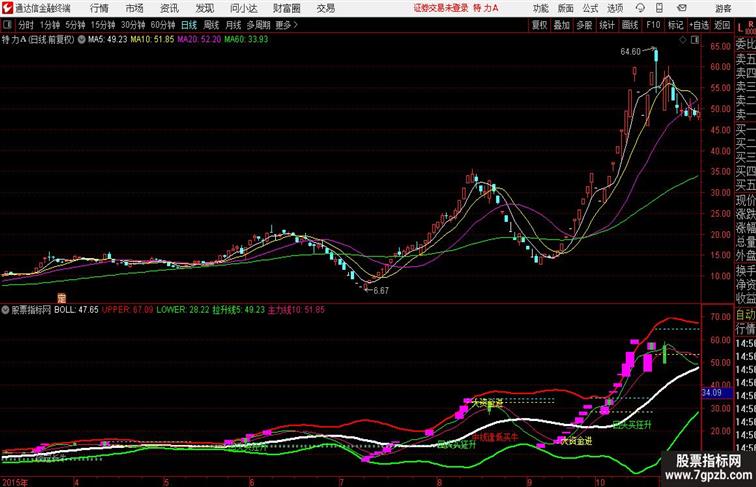Toggle the side panel icon beside 分时
756x487 pixels.
pos(7,25)
